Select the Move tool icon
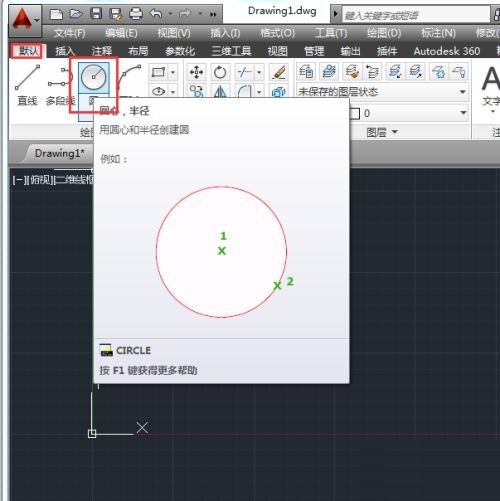The image size is (500, 501). point(196,72)
